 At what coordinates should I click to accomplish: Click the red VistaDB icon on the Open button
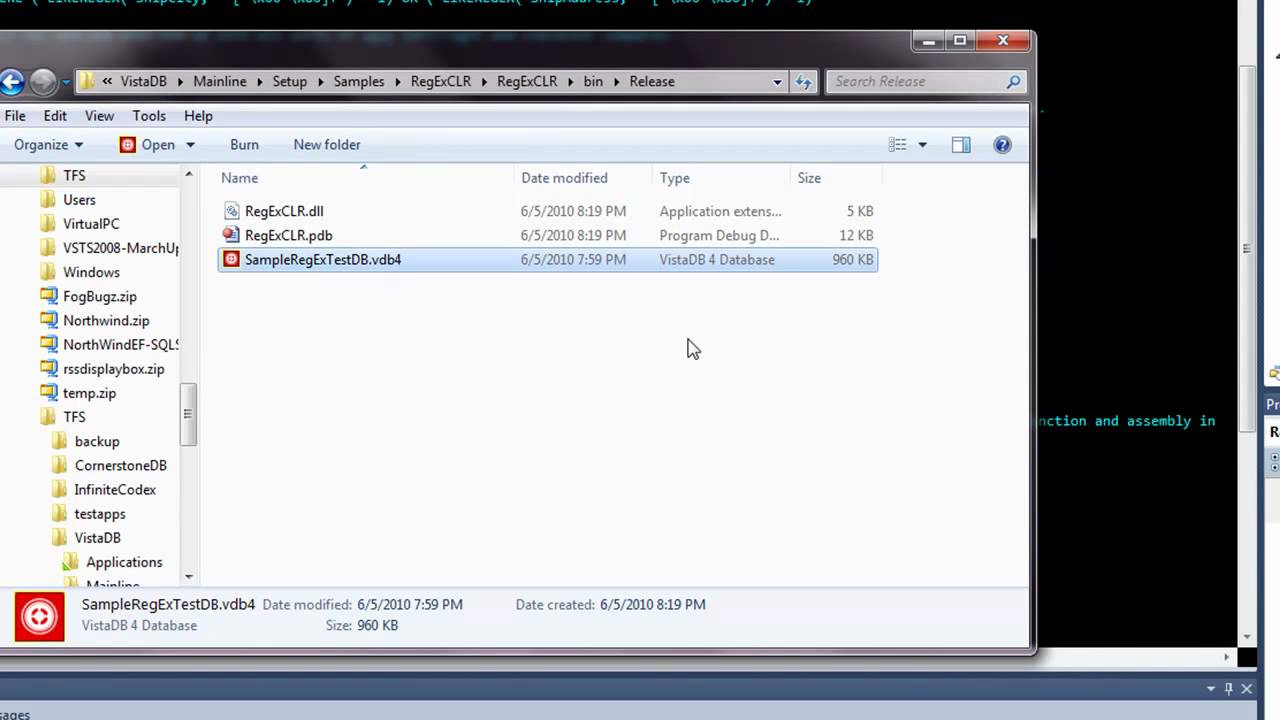pyautogui.click(x=128, y=145)
